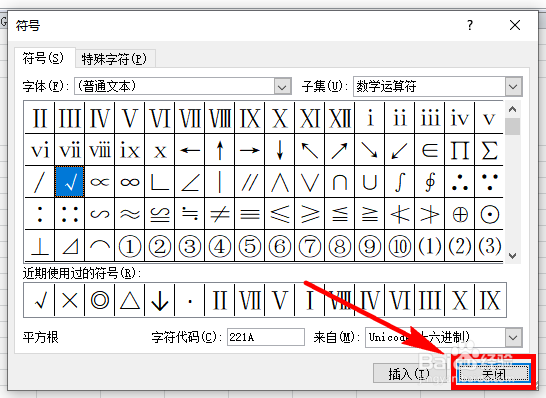This screenshot has width=546, height=398.
Task: Click the 关闭 close button
Action: 493,374
